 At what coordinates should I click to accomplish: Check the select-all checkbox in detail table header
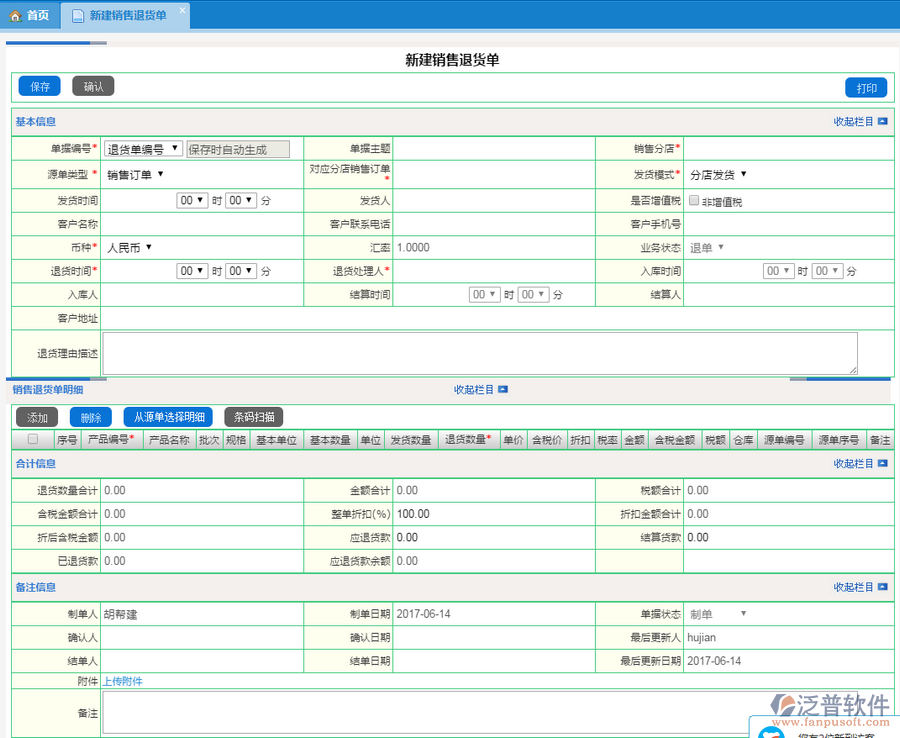[x=33, y=439]
